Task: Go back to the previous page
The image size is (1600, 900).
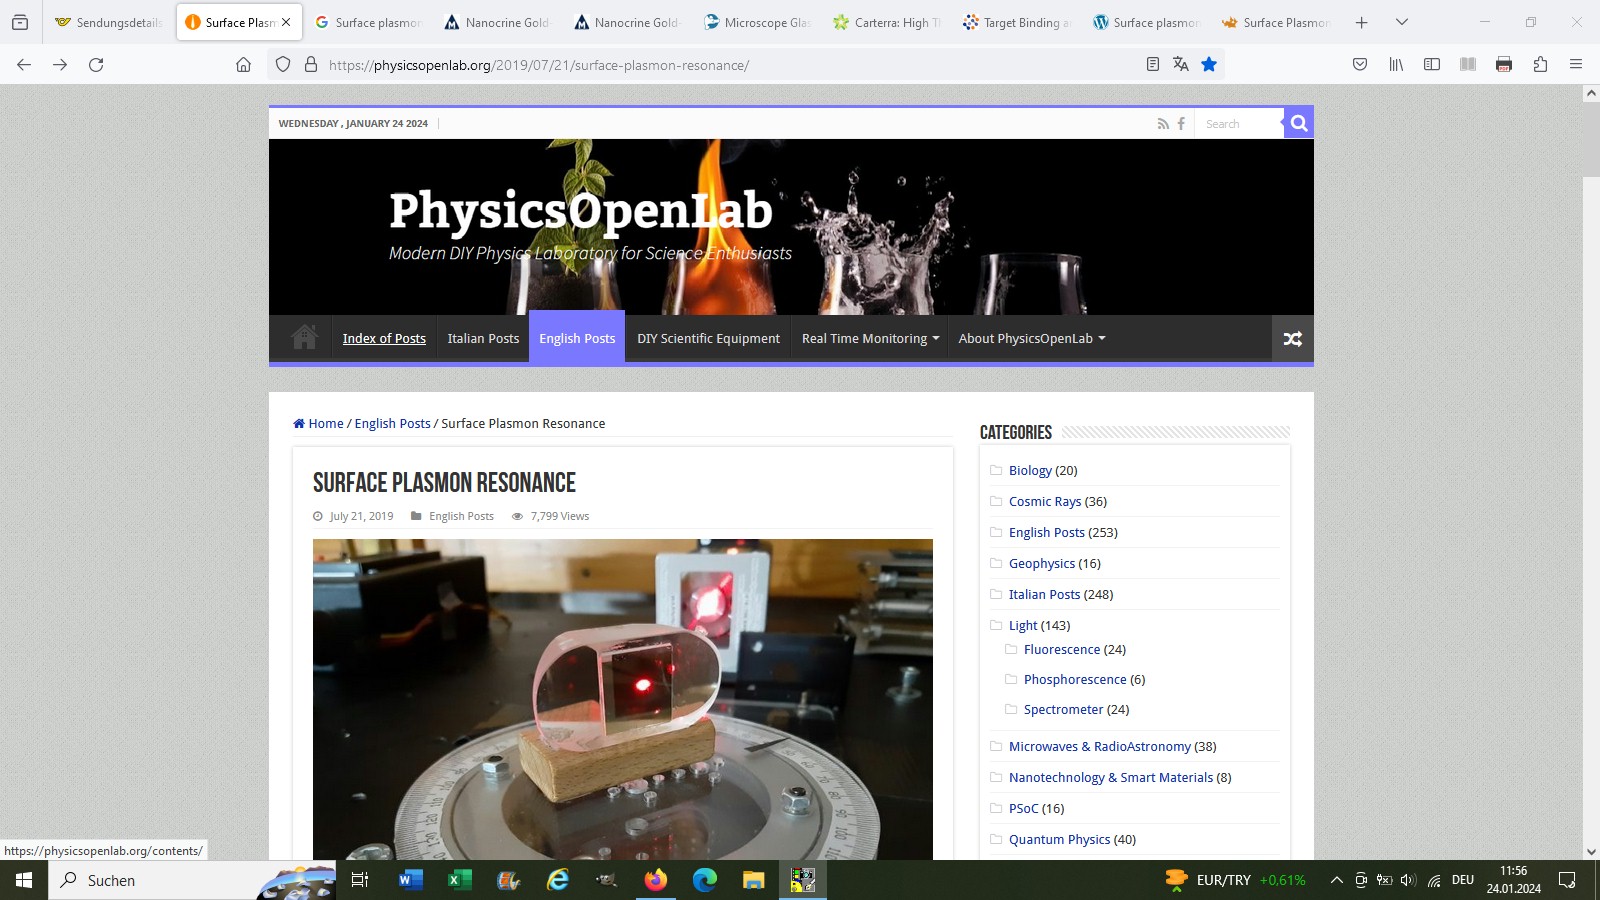Action: click(x=24, y=64)
